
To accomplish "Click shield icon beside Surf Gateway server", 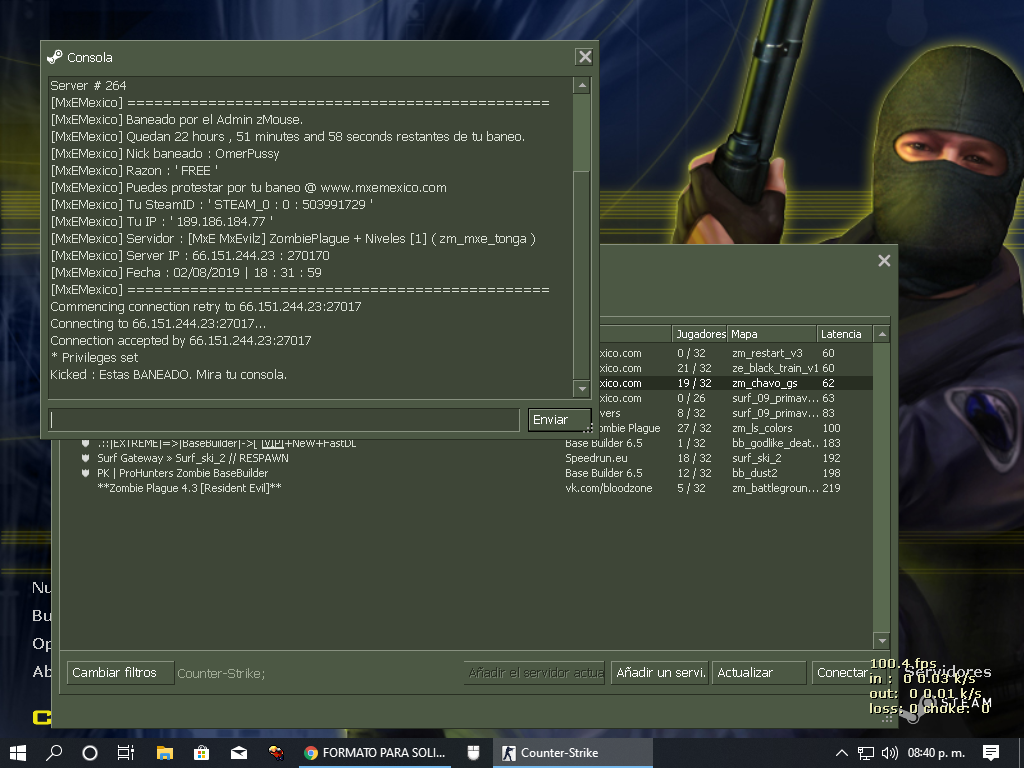I will pos(85,458).
